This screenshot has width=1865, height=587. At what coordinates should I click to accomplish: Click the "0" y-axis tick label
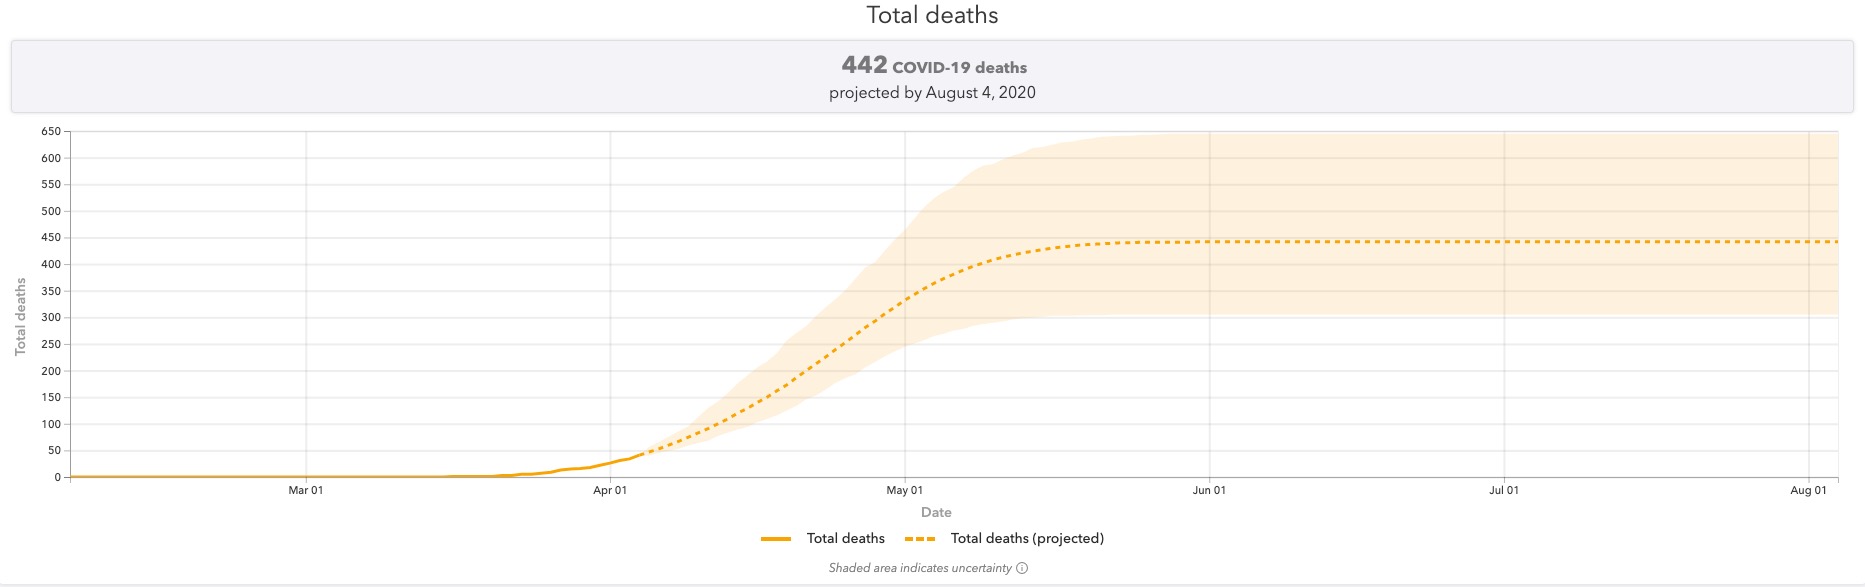point(58,477)
